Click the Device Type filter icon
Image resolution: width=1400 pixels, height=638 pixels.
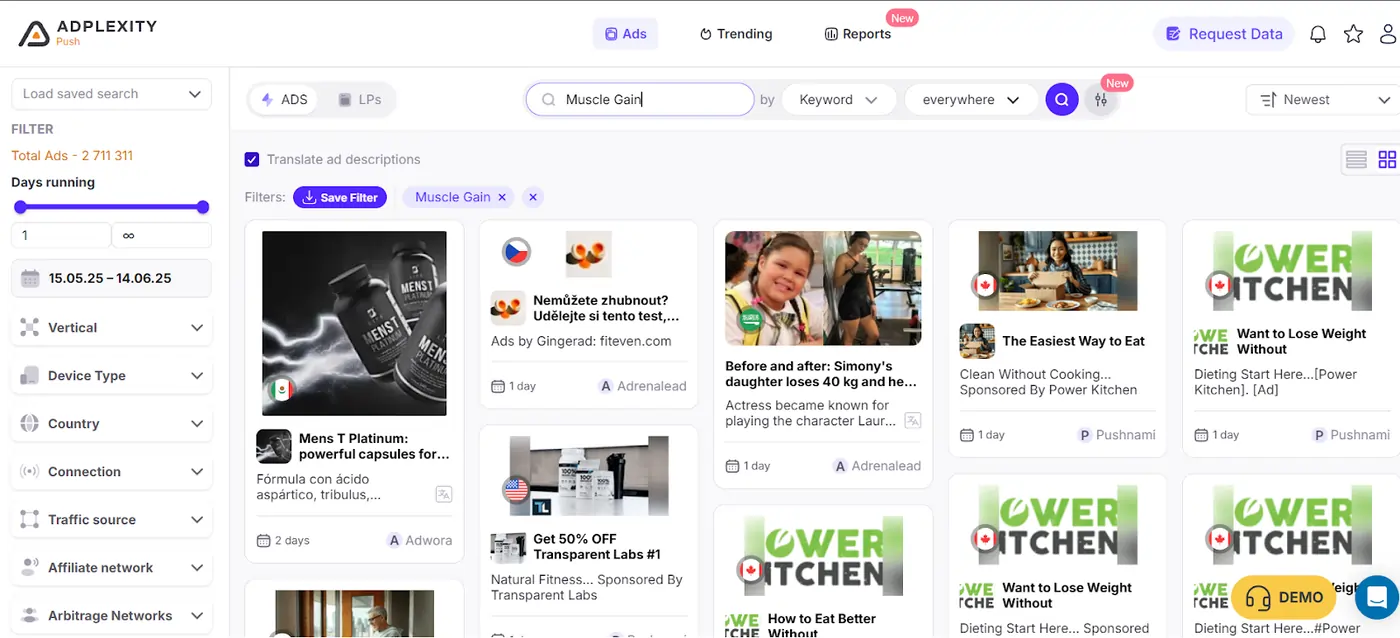tap(30, 375)
